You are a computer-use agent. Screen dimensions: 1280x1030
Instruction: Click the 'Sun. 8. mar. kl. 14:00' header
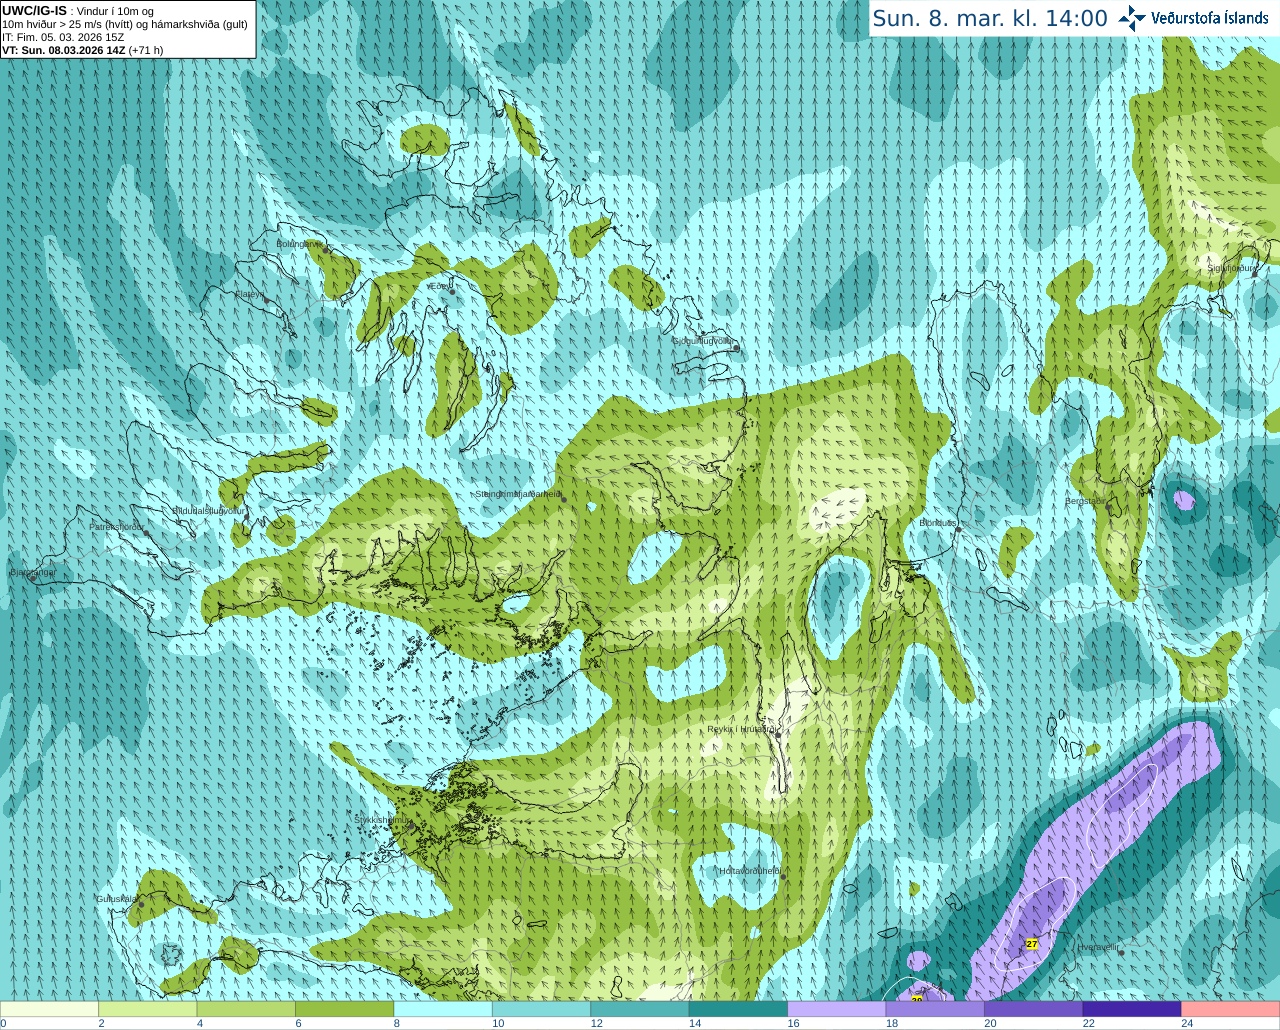(990, 18)
